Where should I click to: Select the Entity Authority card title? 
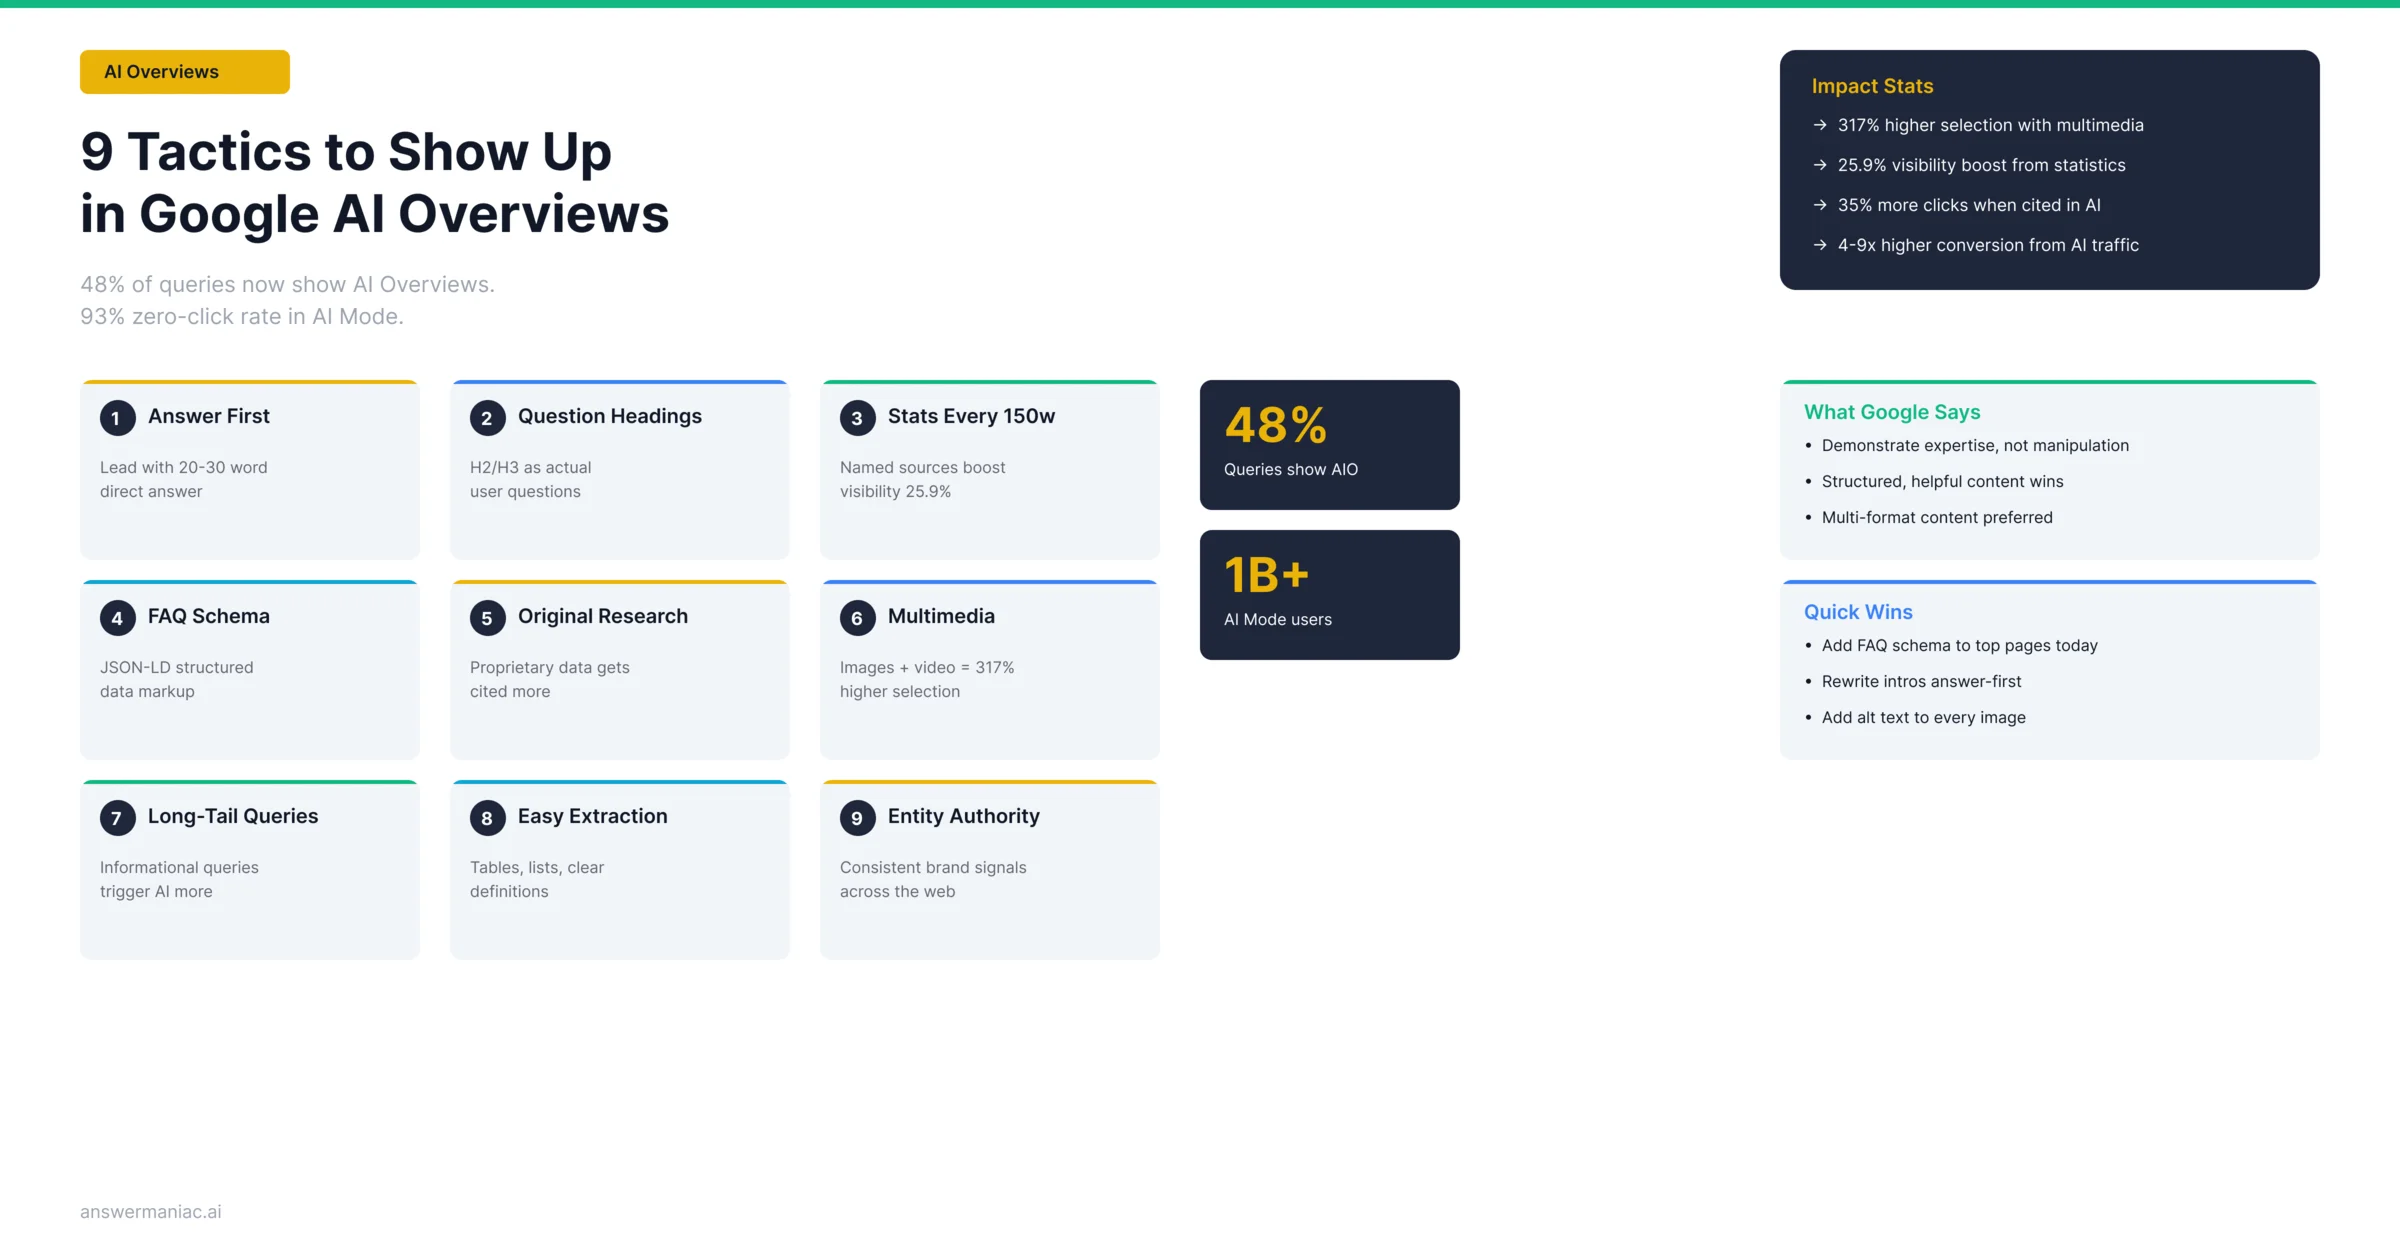coord(964,816)
